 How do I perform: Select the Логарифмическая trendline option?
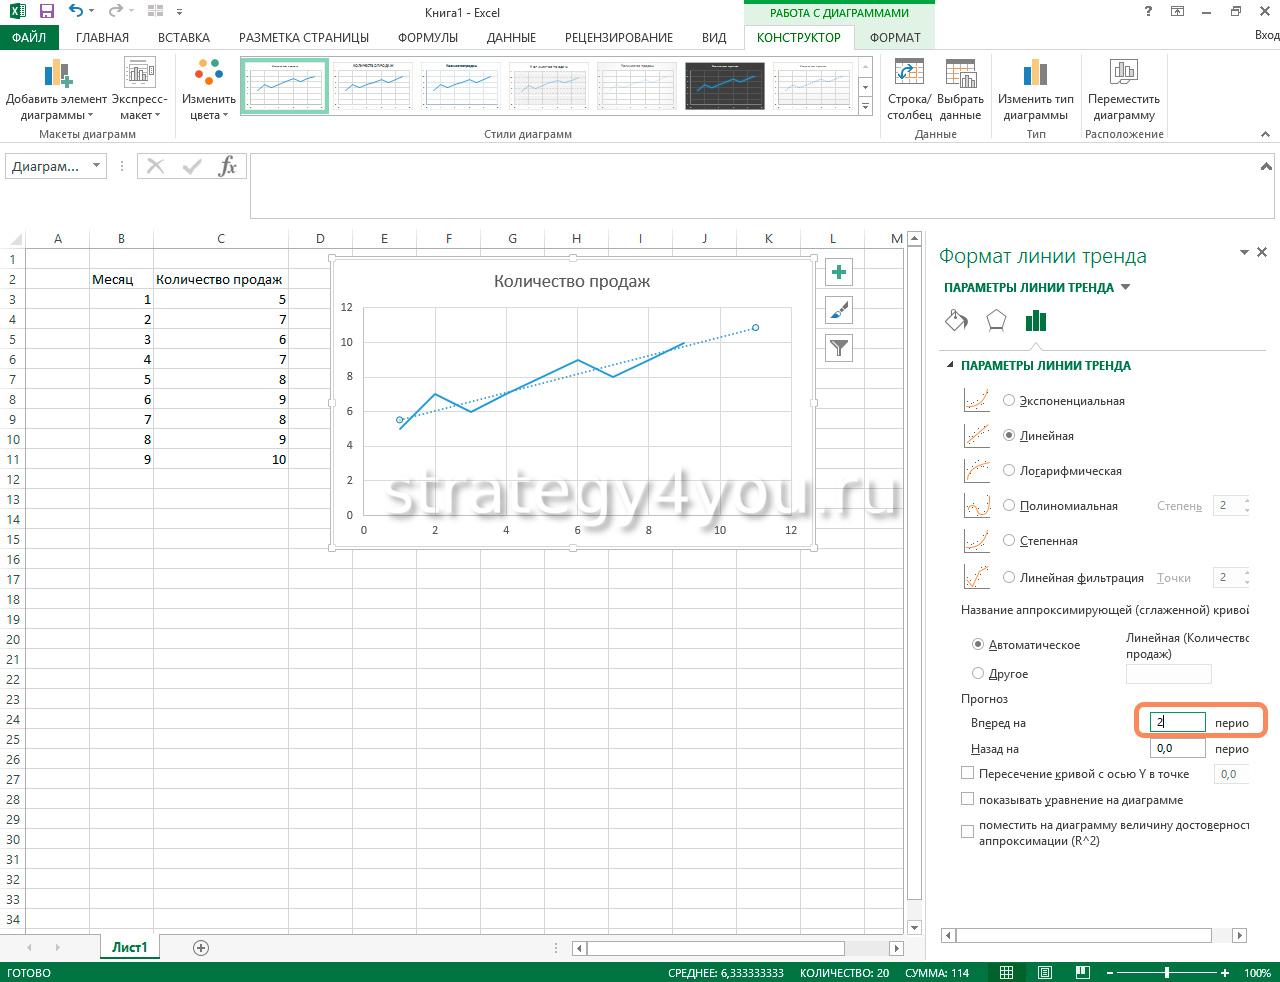pyautogui.click(x=1009, y=471)
